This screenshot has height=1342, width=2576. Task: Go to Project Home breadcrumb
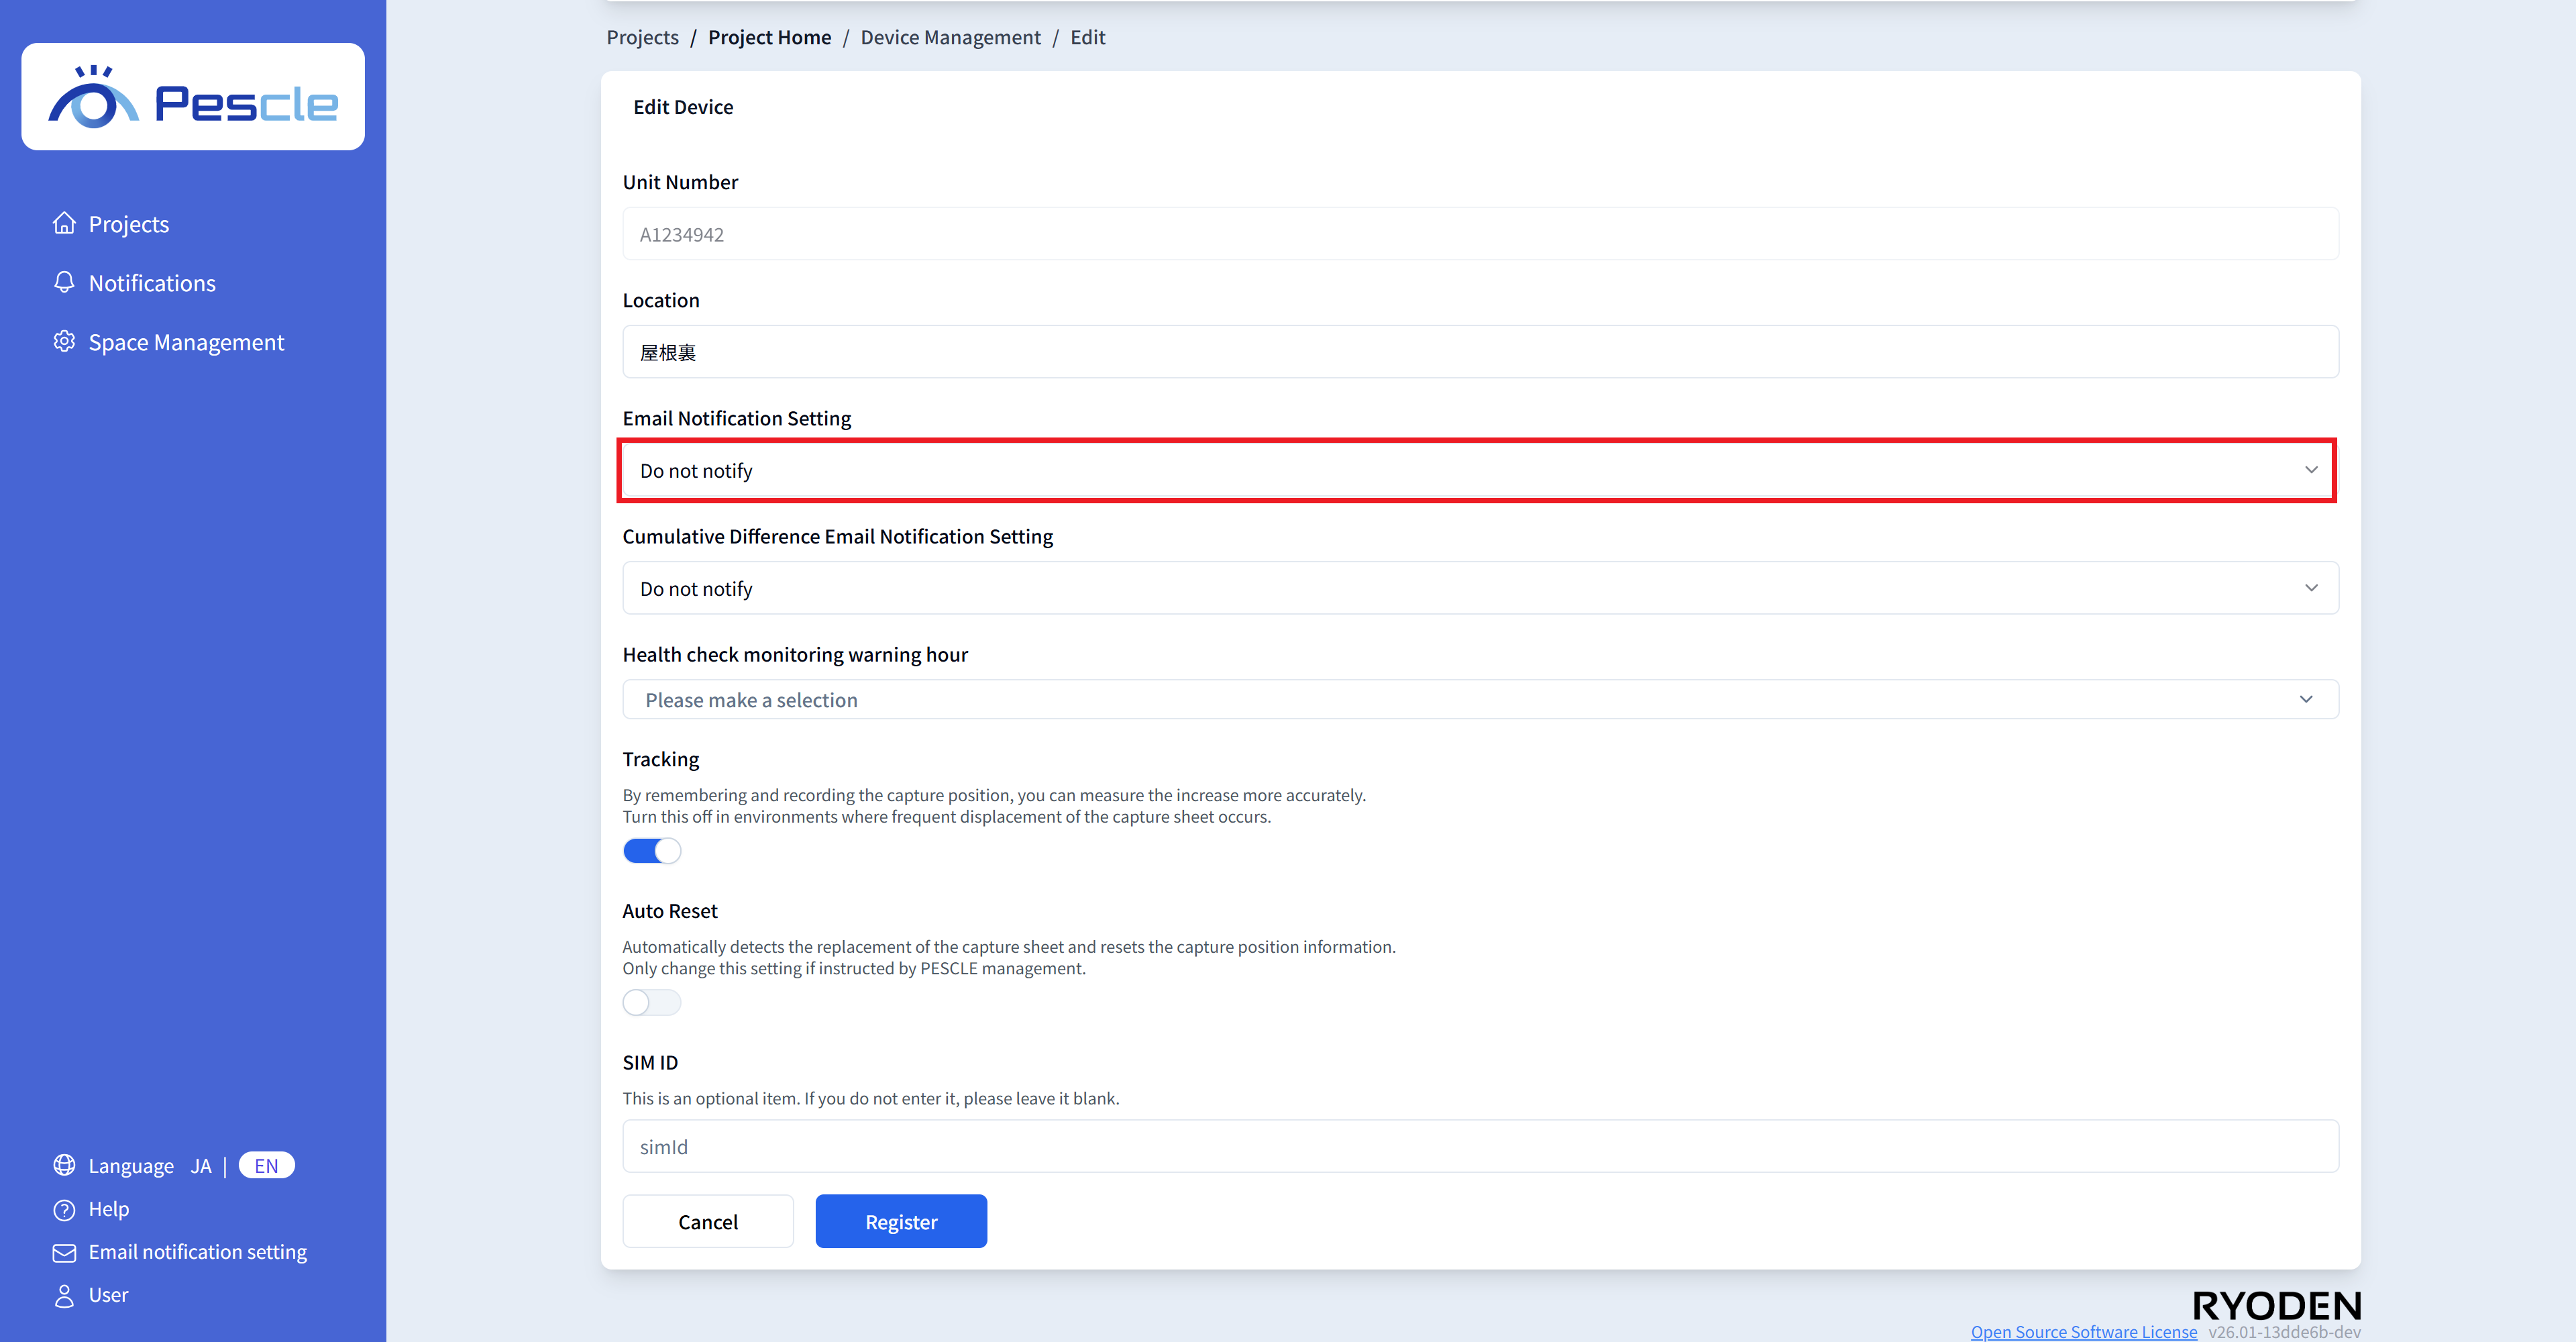(769, 37)
